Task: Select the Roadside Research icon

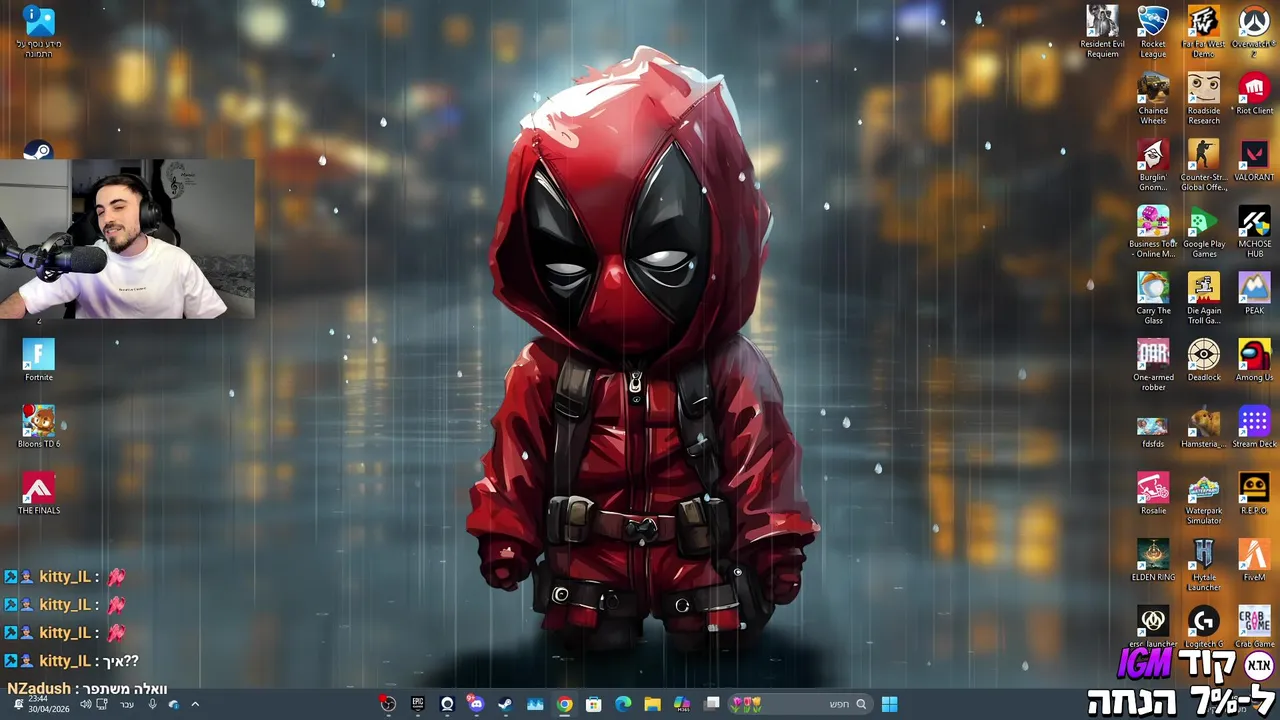Action: pos(1203,98)
